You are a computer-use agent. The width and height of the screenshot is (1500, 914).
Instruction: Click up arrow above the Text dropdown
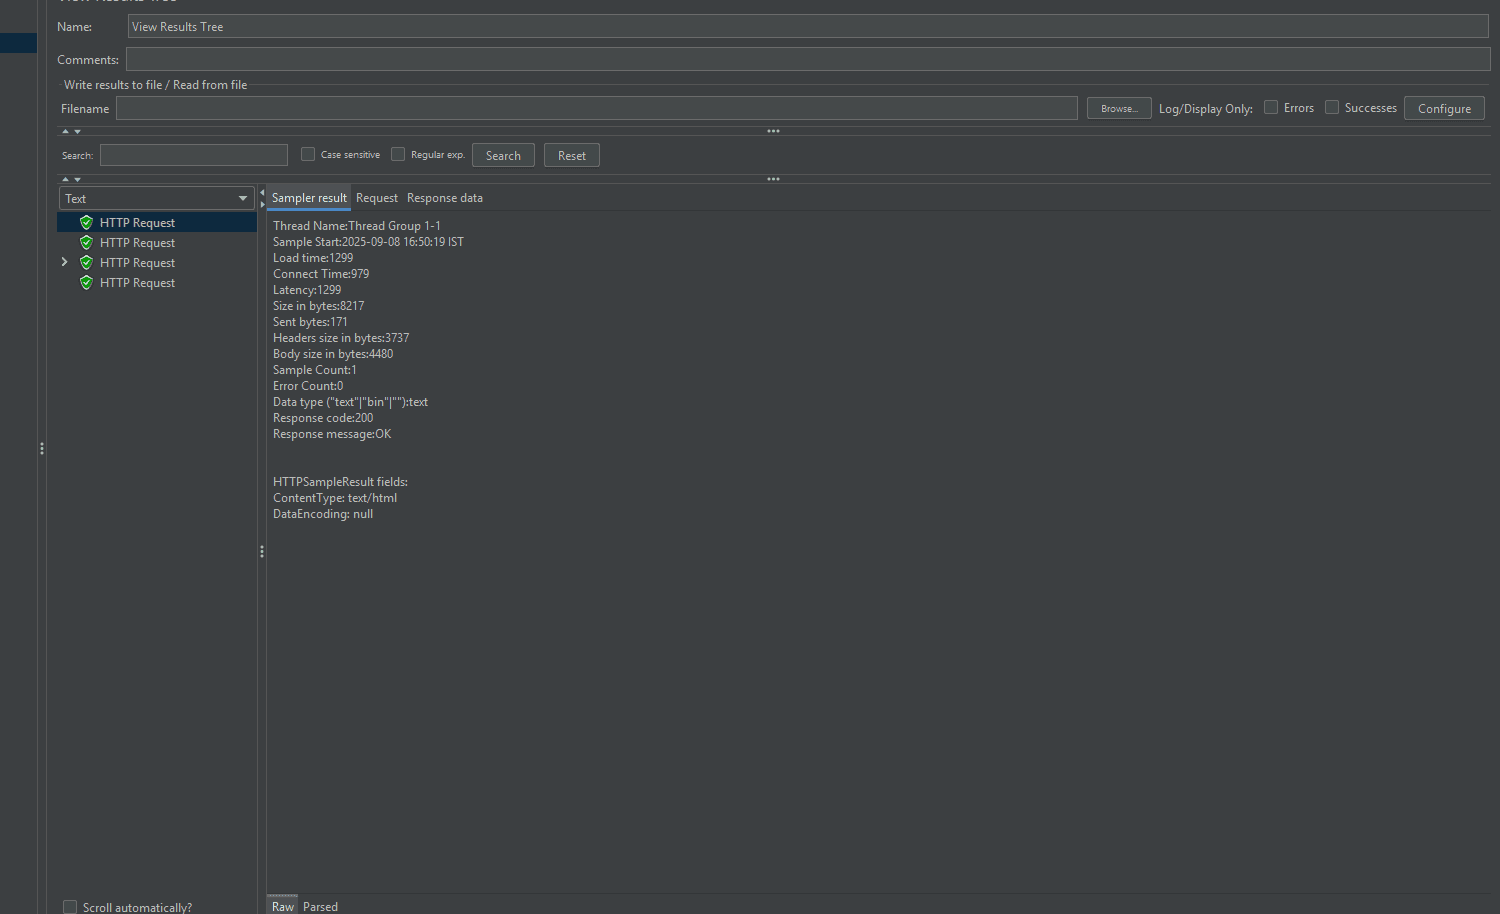click(x=66, y=179)
